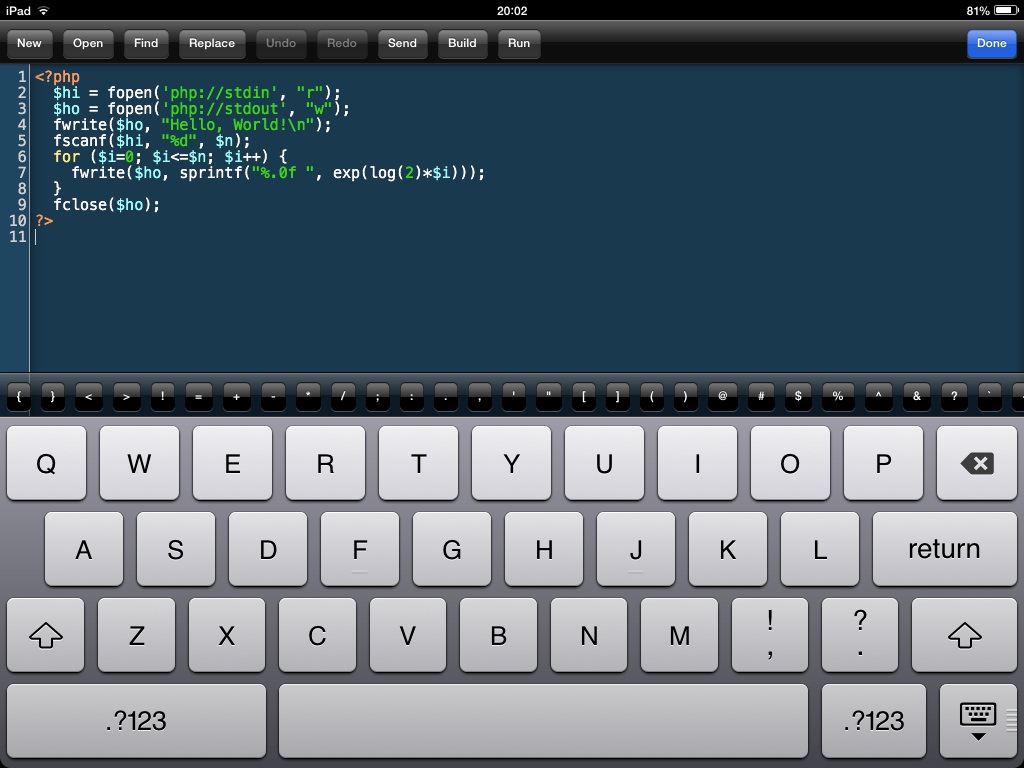Tap the at-sign shortcut key
The width and height of the screenshot is (1024, 768).
[722, 396]
